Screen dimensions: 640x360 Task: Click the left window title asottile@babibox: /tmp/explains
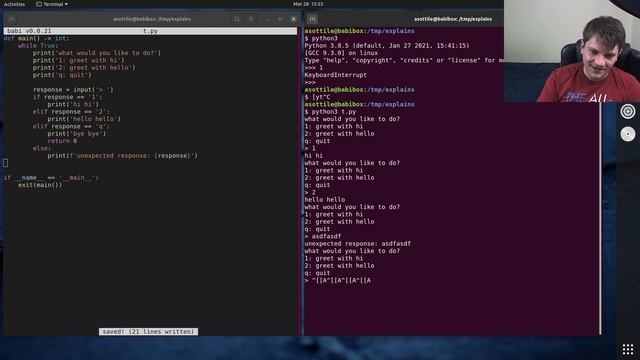pyautogui.click(x=152, y=19)
